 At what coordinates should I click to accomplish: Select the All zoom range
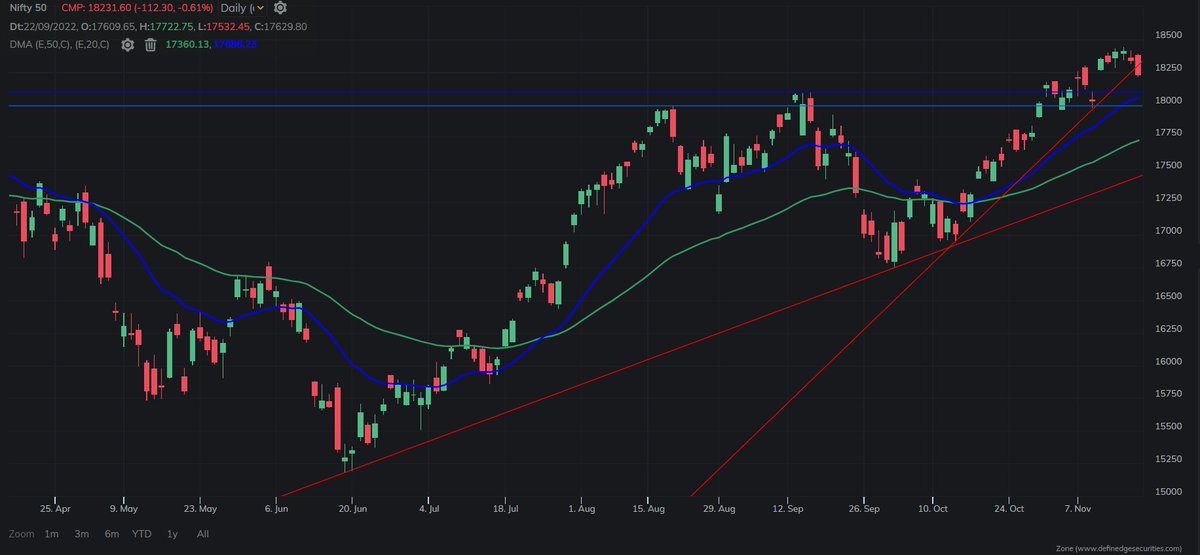203,534
